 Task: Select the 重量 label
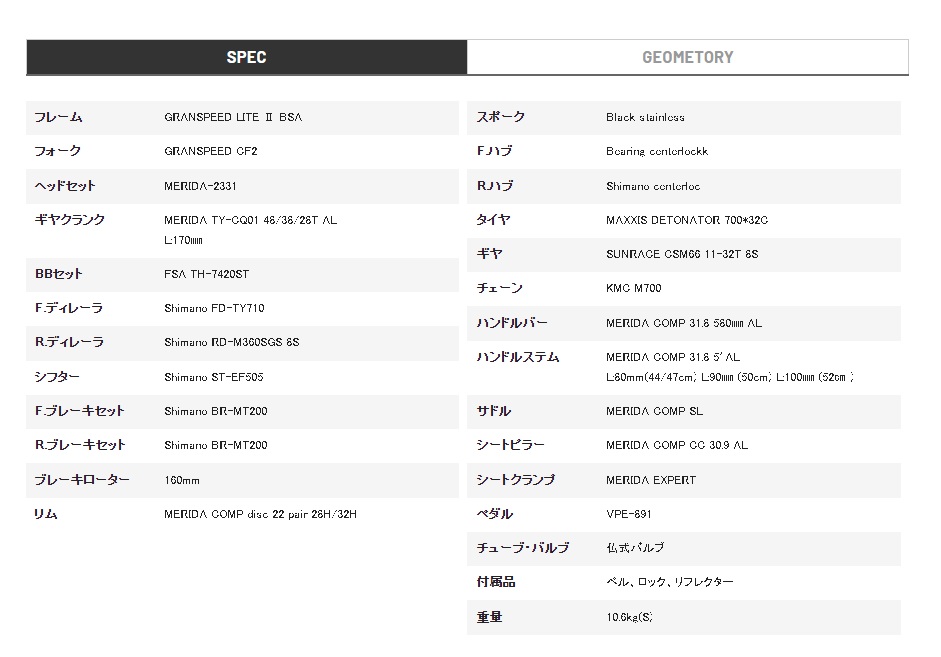coord(490,617)
